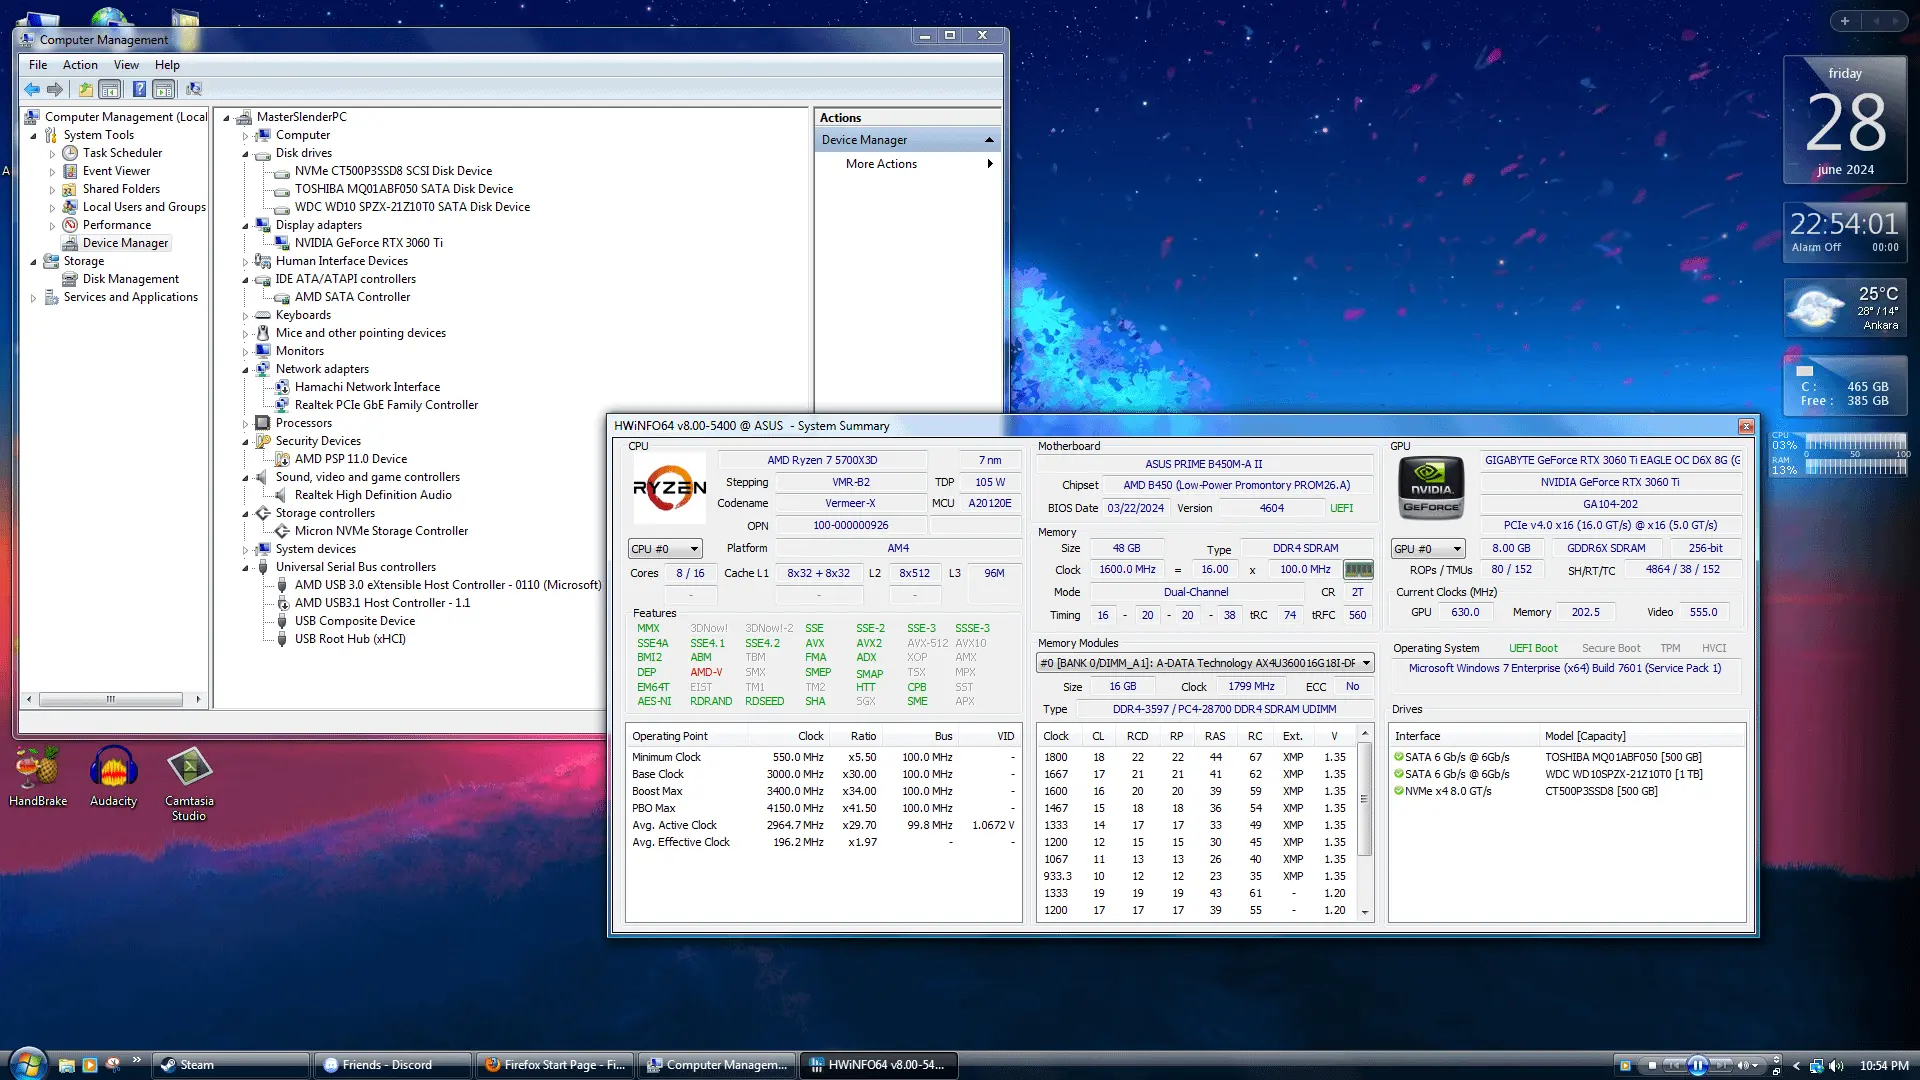Switch to Firefox Start Page taskbar button

tap(554, 1065)
